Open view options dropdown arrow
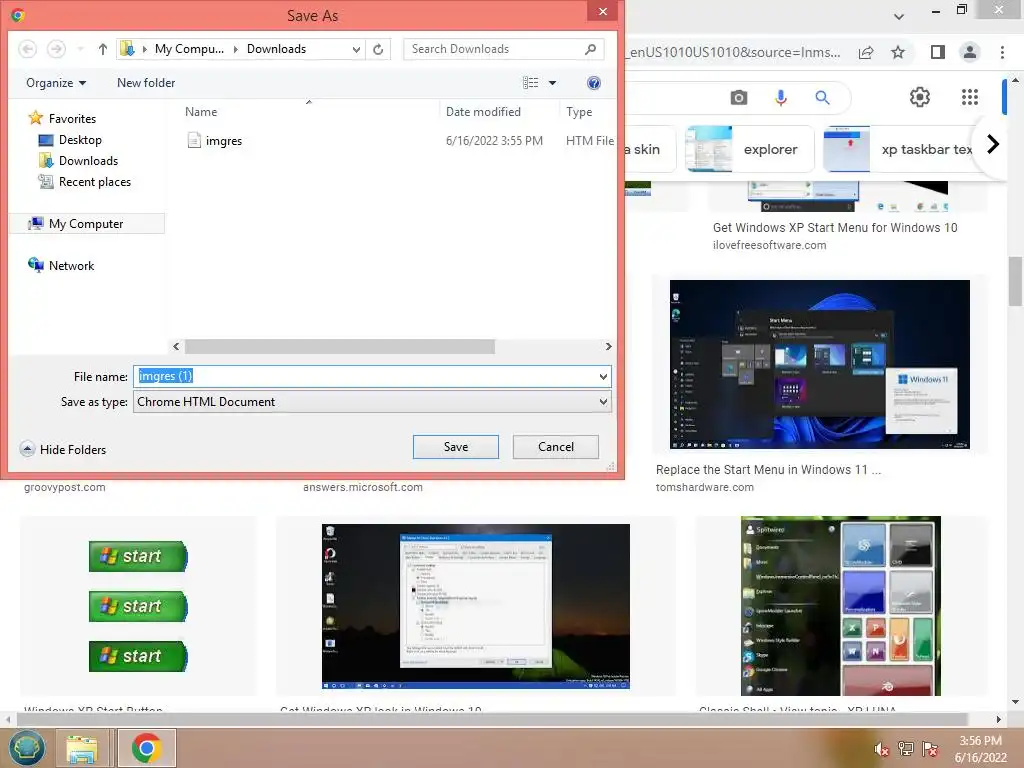The height and width of the screenshot is (768, 1024). click(552, 83)
